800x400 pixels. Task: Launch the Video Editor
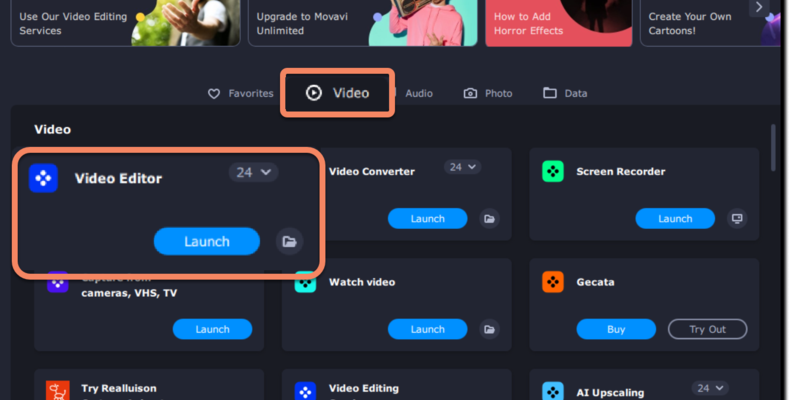pyautogui.click(x=207, y=241)
